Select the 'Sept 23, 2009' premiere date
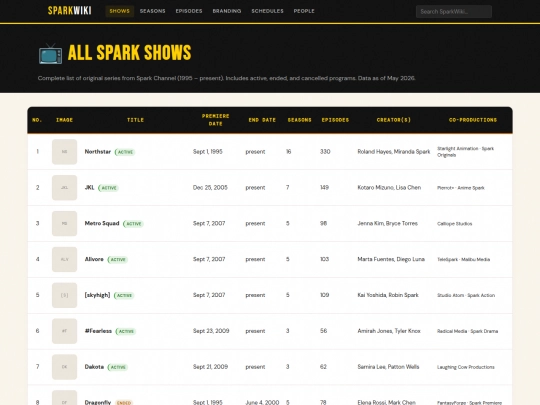540x405 pixels. [211, 331]
